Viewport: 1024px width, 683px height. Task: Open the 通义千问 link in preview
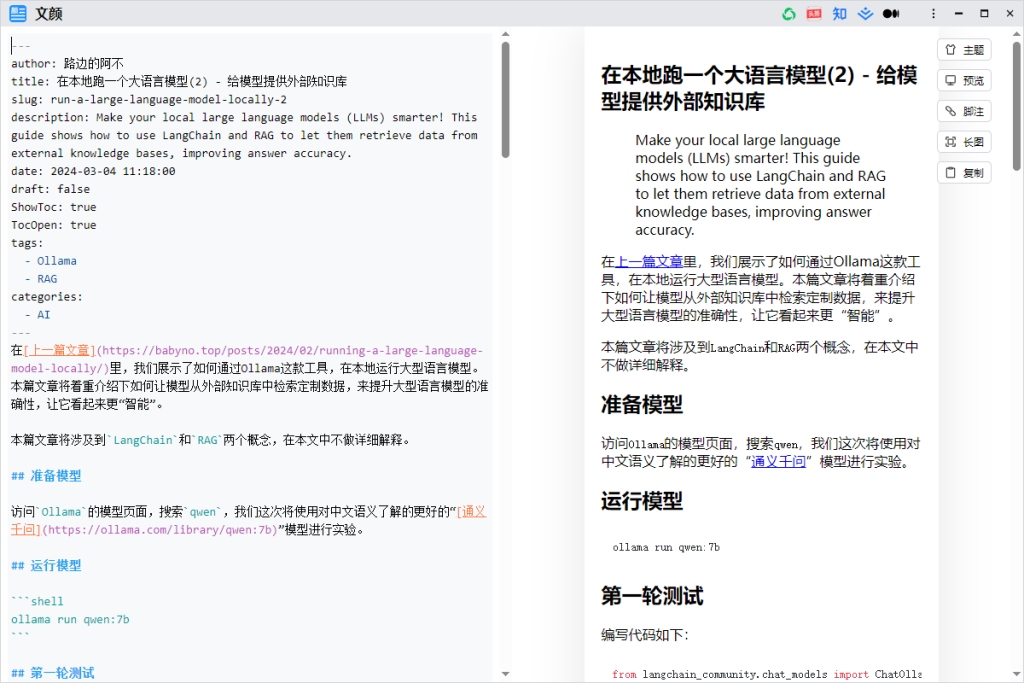778,462
